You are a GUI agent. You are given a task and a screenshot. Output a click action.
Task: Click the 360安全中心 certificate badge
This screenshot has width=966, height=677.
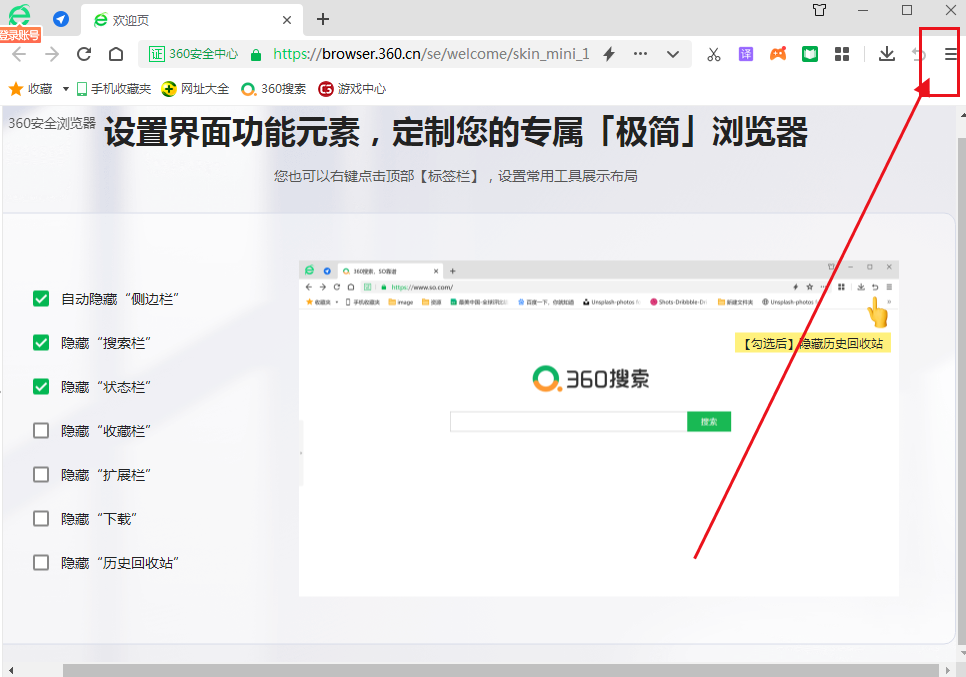coord(193,54)
